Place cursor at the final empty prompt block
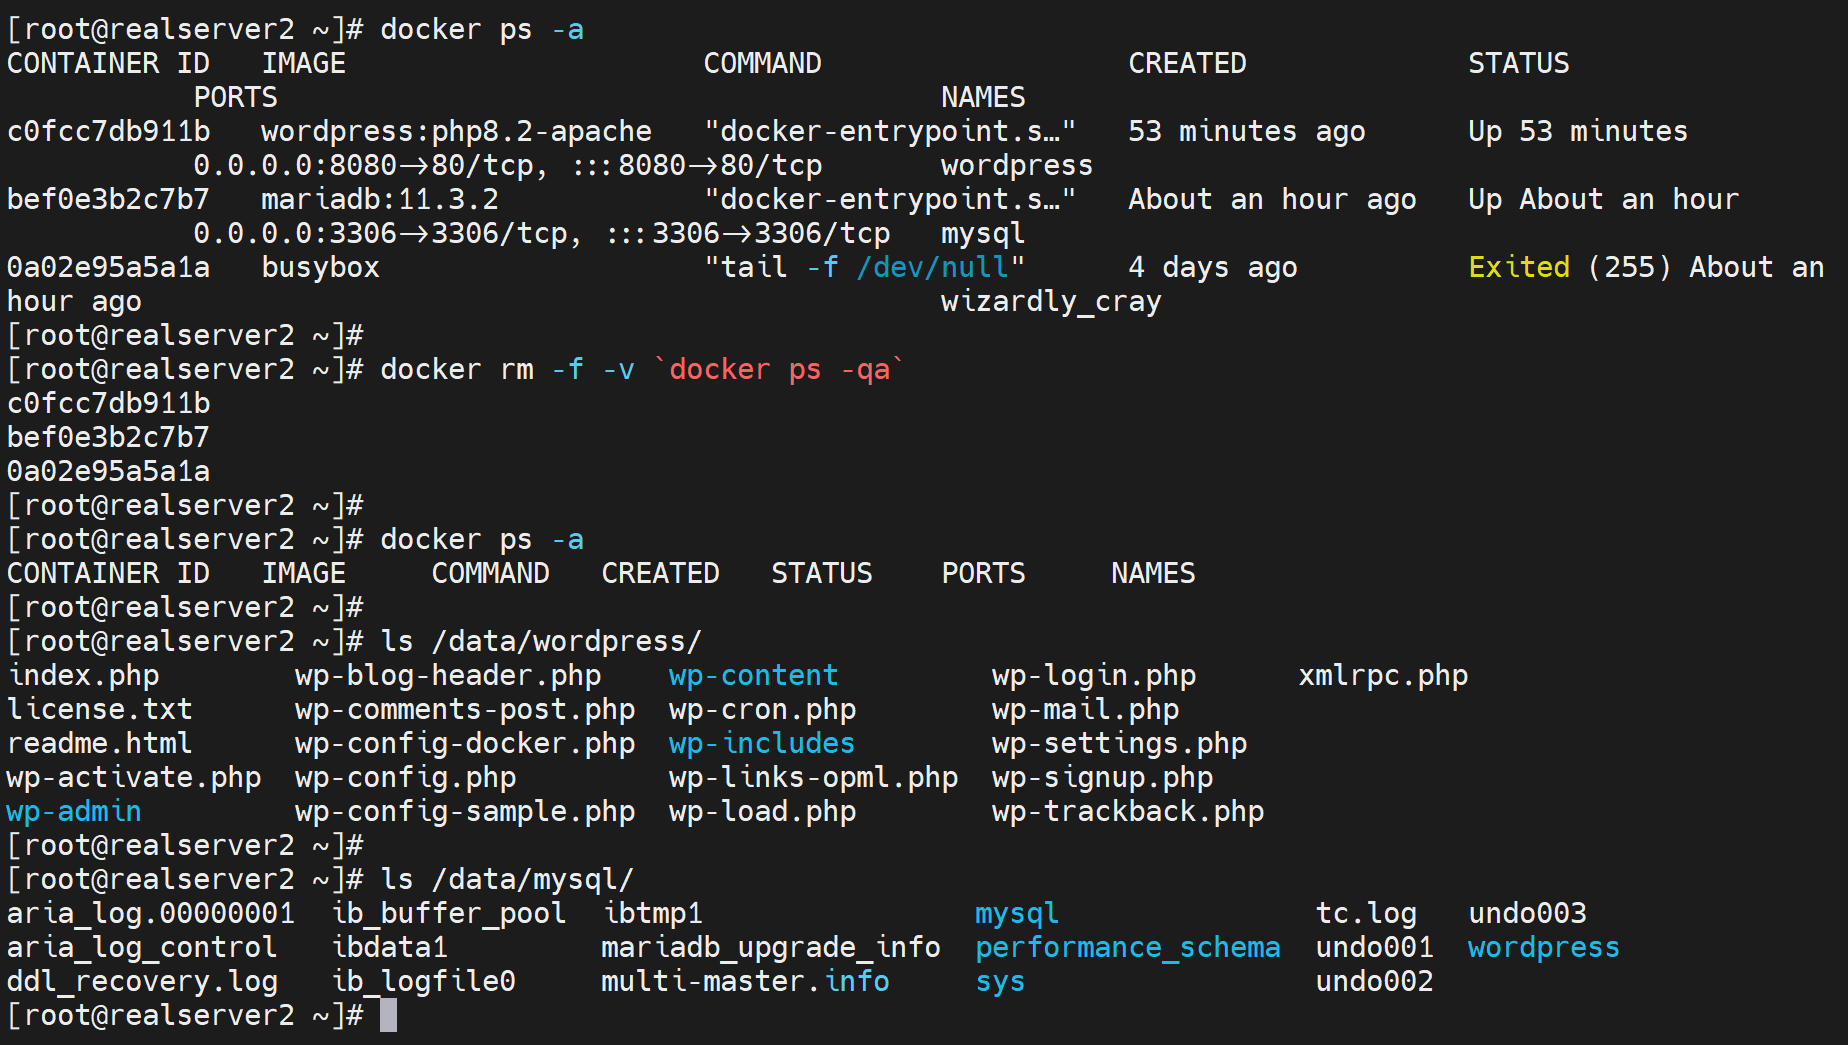Image resolution: width=1848 pixels, height=1045 pixels. tap(388, 1016)
